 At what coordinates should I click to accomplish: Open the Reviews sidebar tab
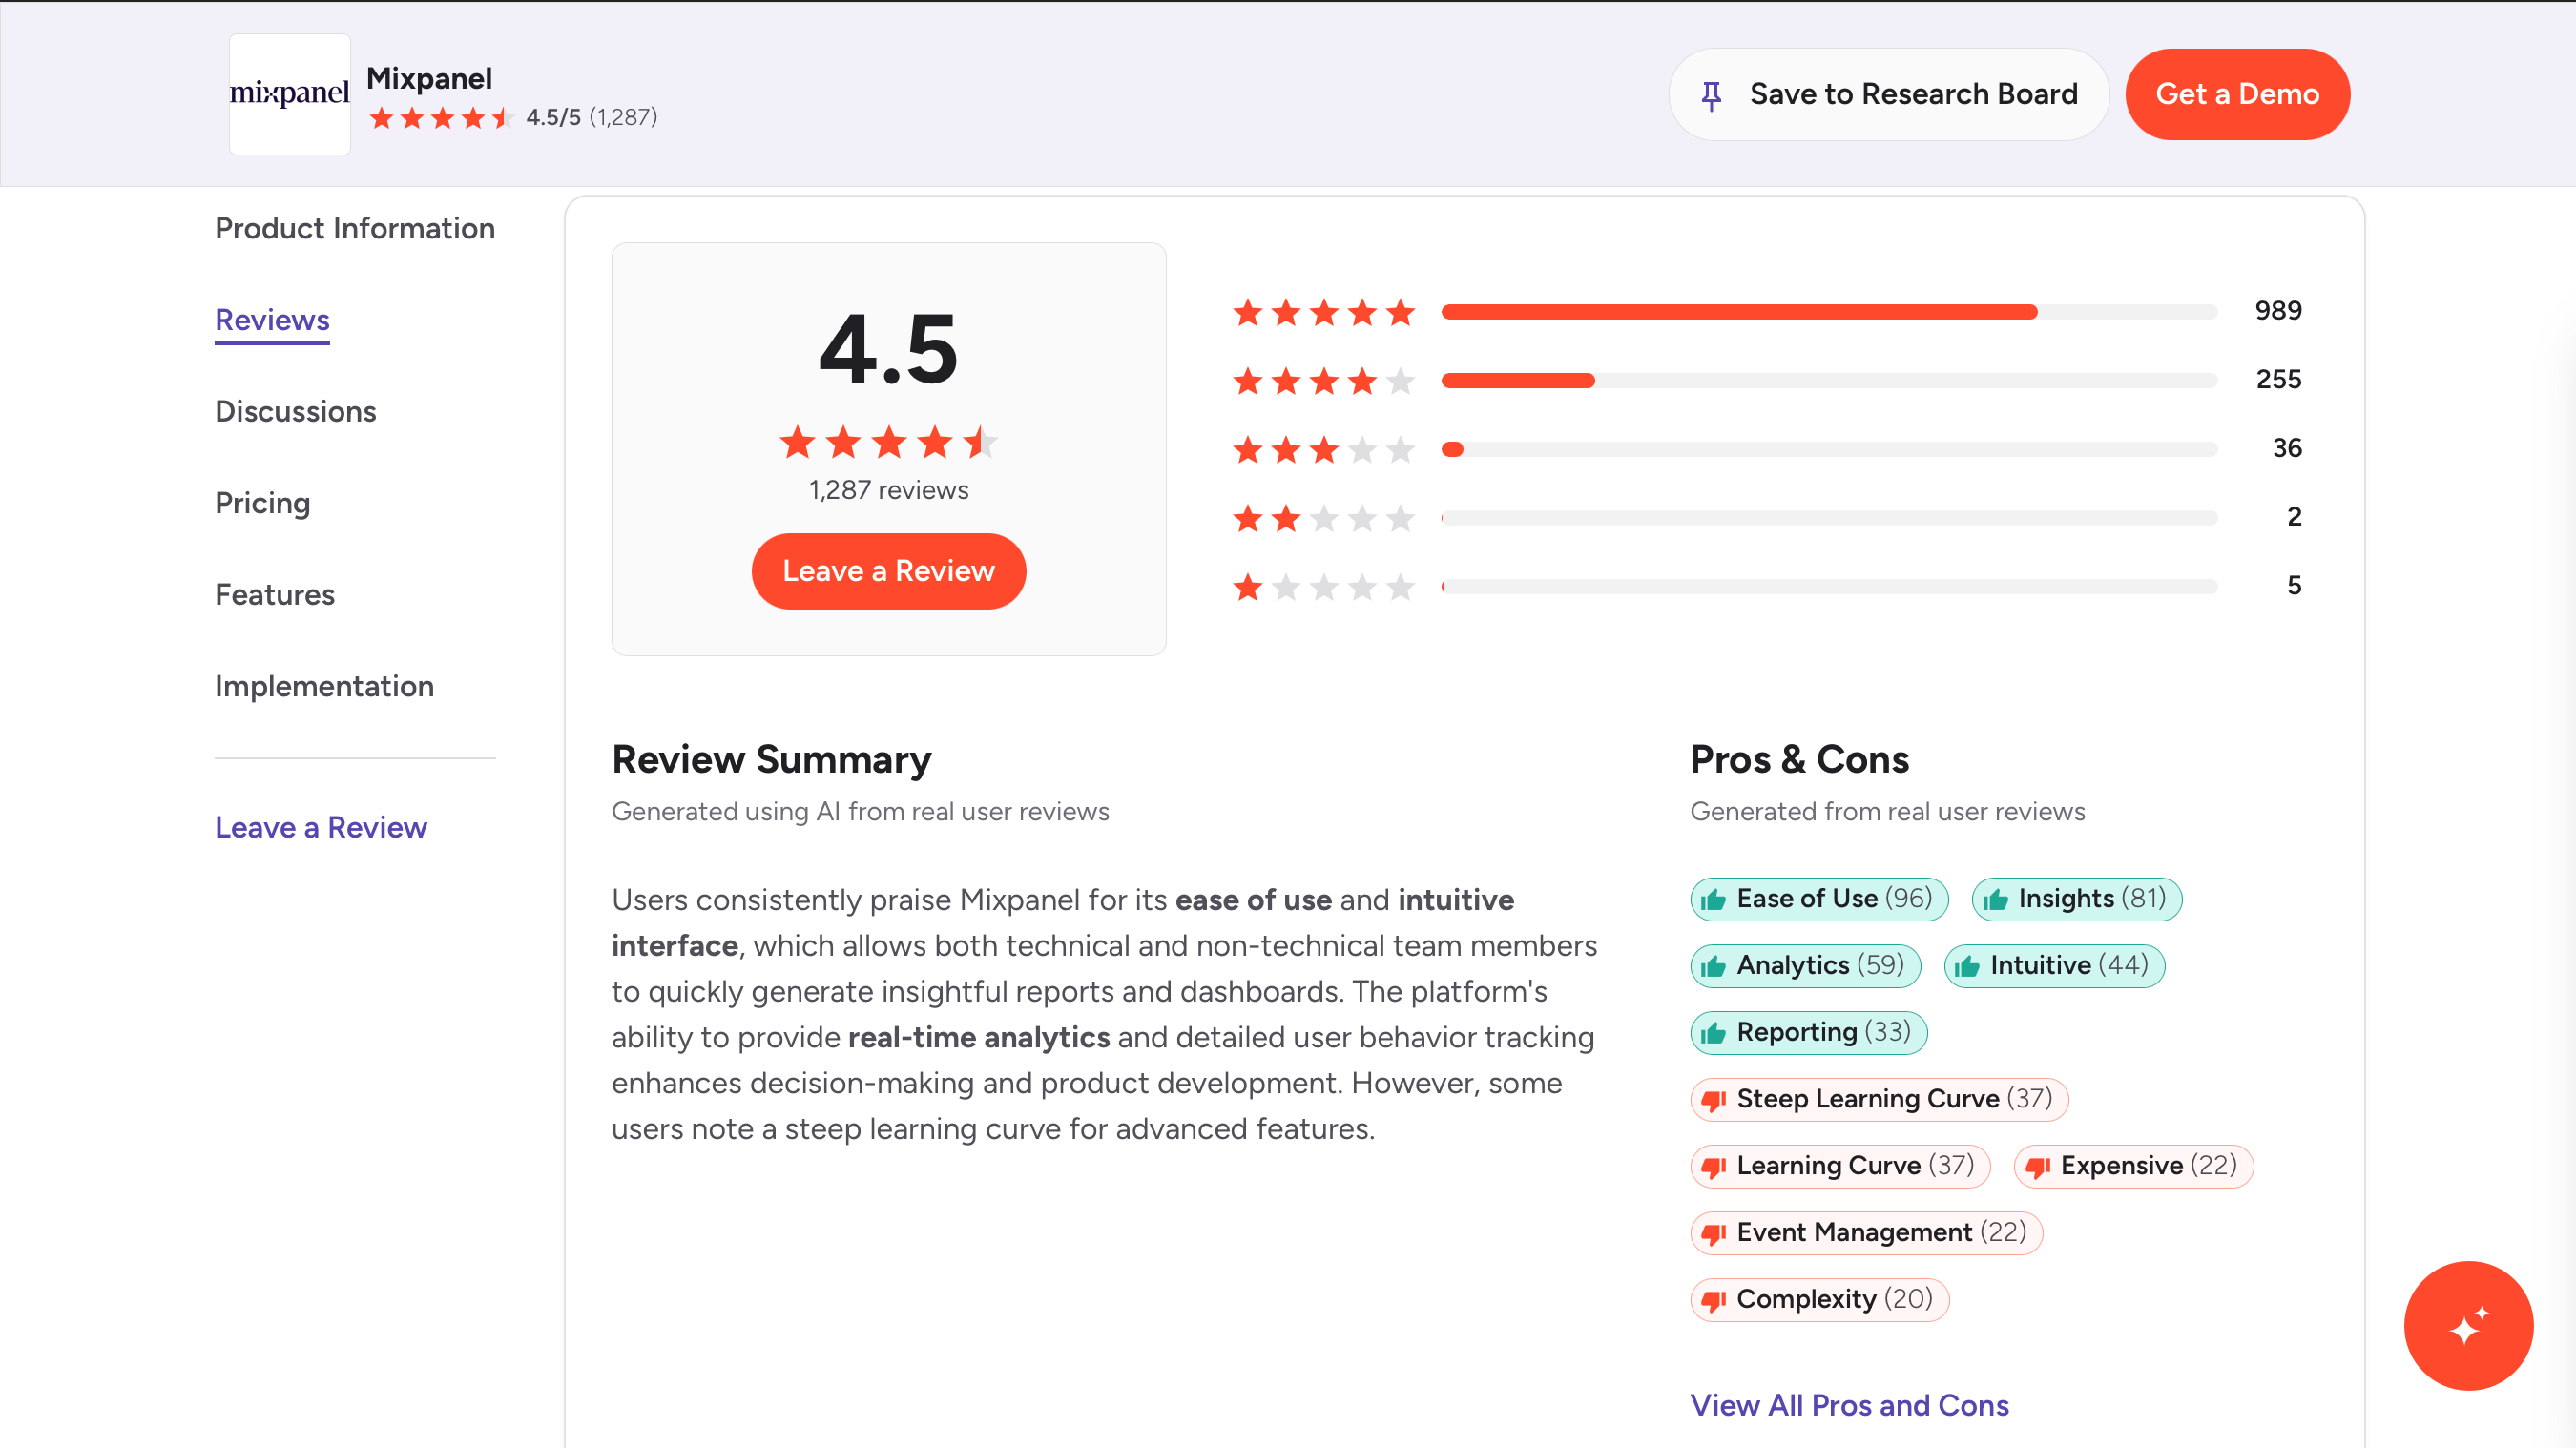click(x=272, y=320)
